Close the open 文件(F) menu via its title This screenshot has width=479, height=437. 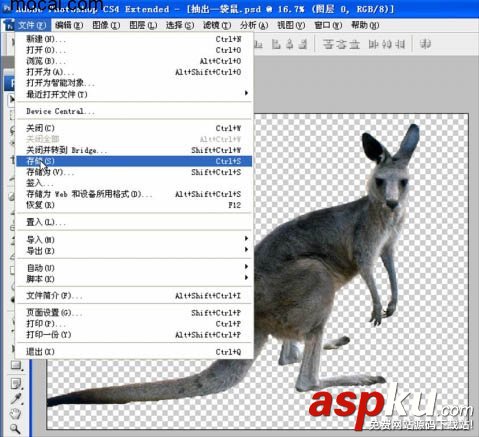pyautogui.click(x=32, y=25)
